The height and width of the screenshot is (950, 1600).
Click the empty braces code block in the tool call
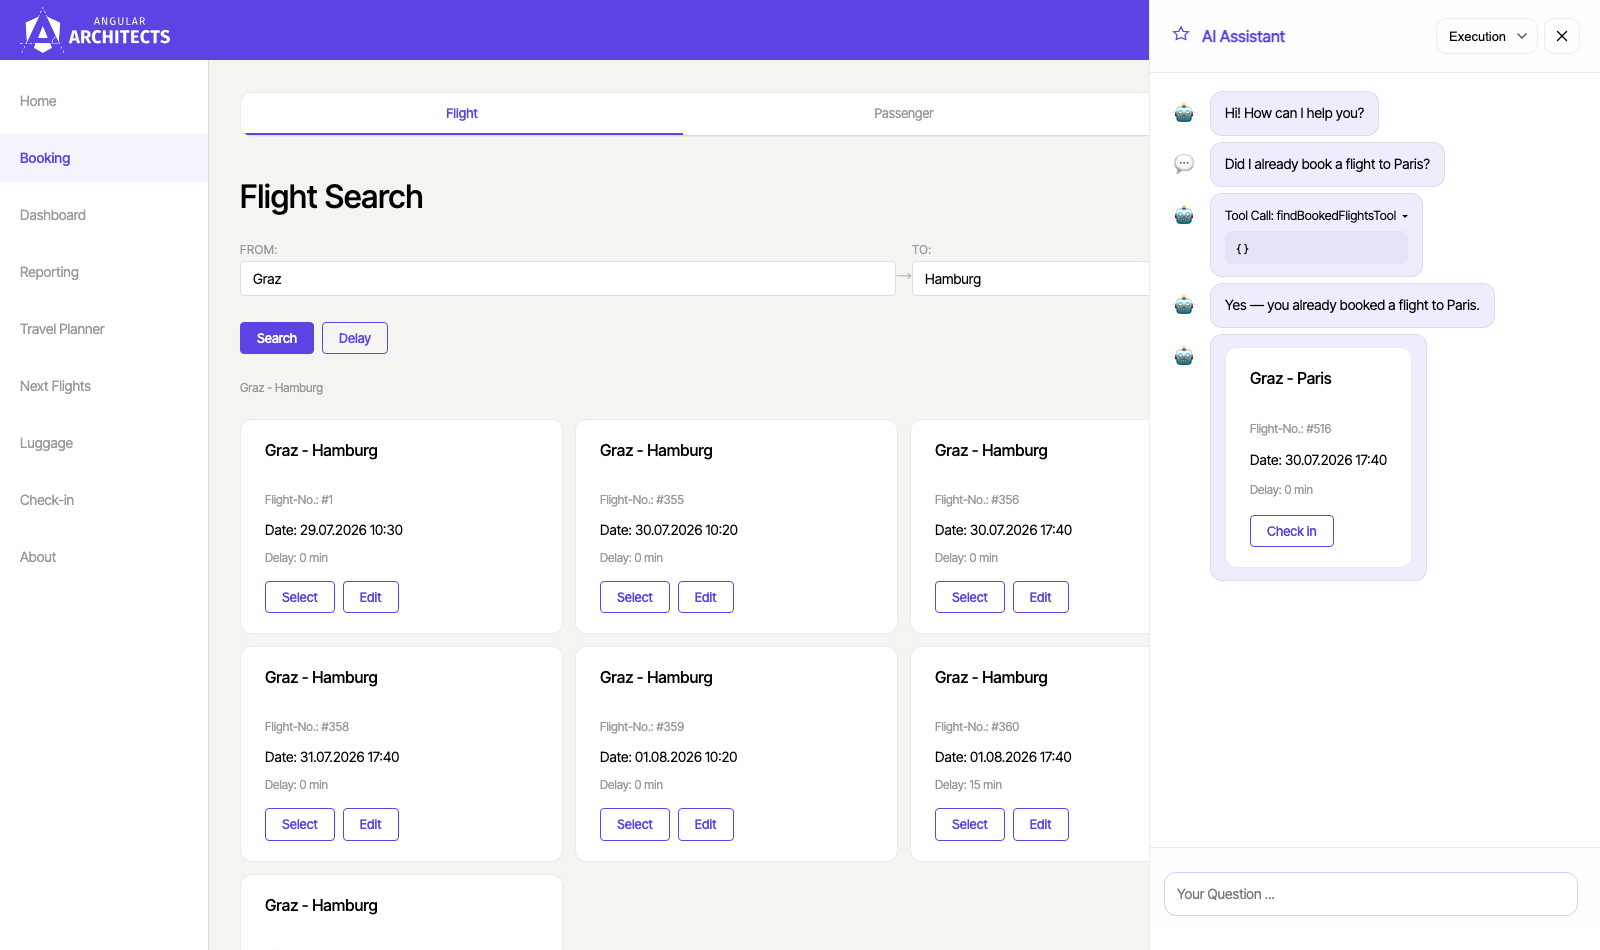[x=1316, y=248]
